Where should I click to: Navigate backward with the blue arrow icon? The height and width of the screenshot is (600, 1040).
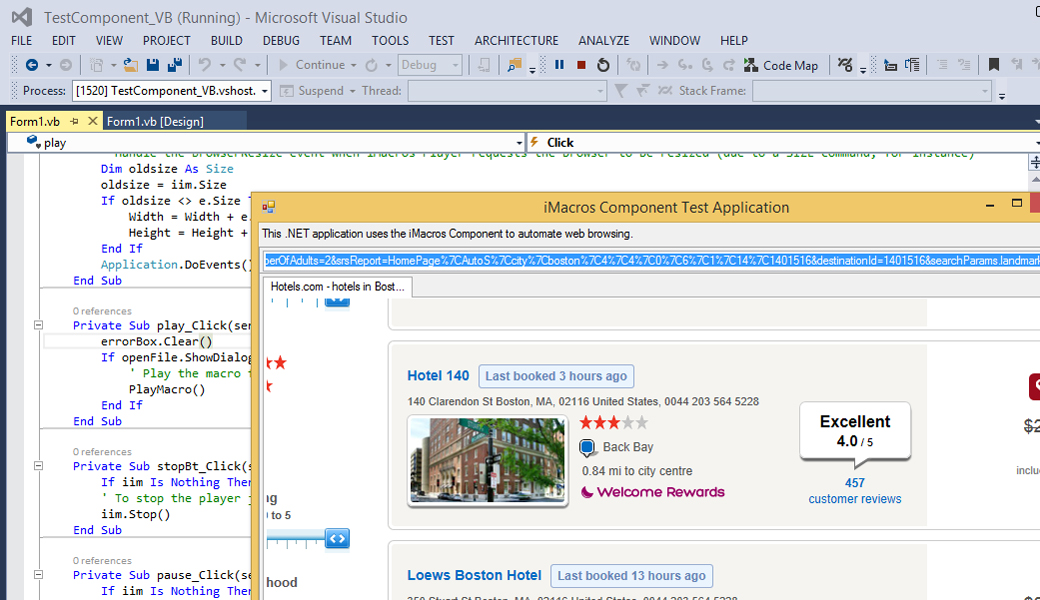pos(31,65)
